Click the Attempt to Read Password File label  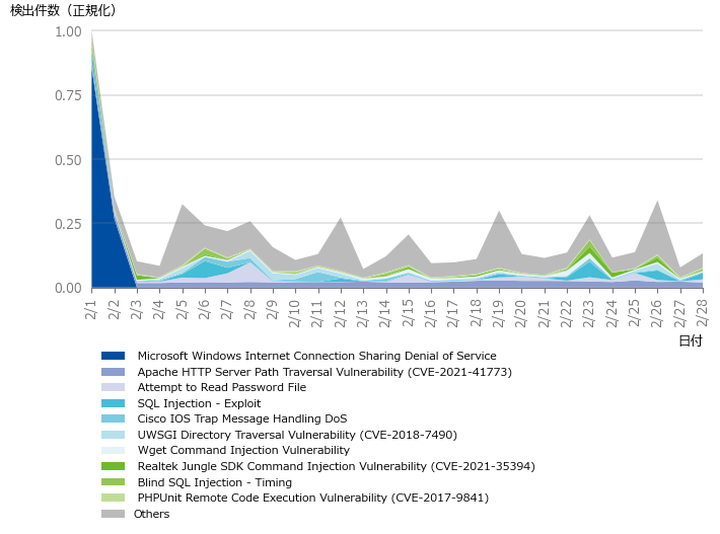(x=222, y=388)
